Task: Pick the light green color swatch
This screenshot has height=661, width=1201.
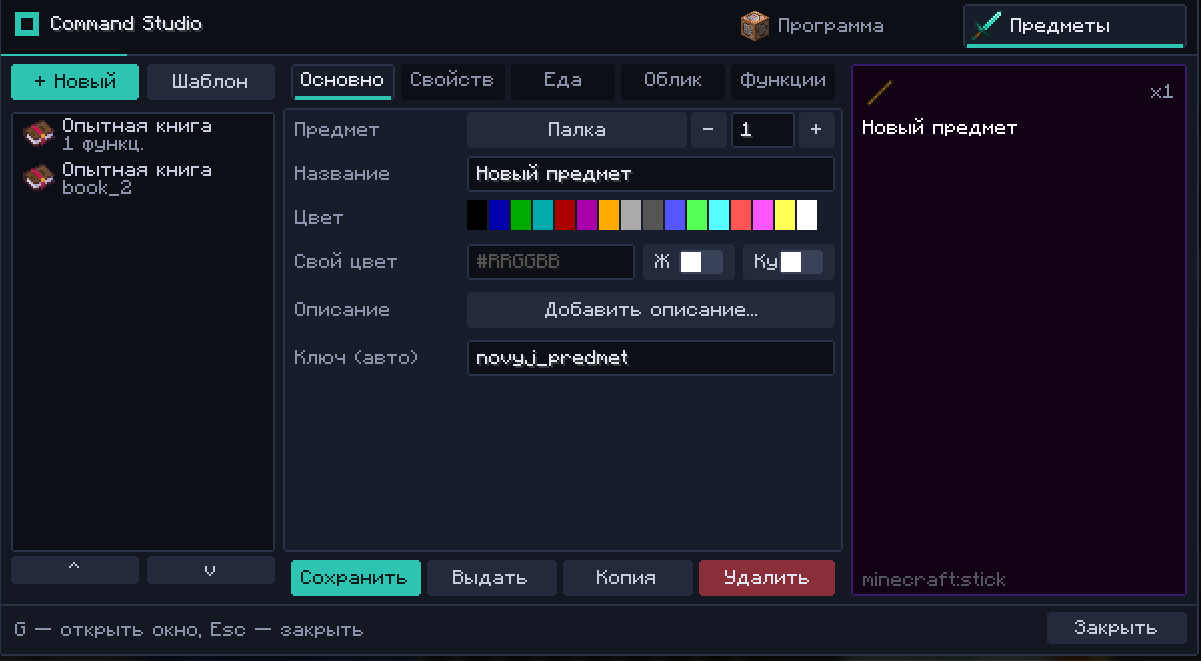Action: [x=697, y=215]
